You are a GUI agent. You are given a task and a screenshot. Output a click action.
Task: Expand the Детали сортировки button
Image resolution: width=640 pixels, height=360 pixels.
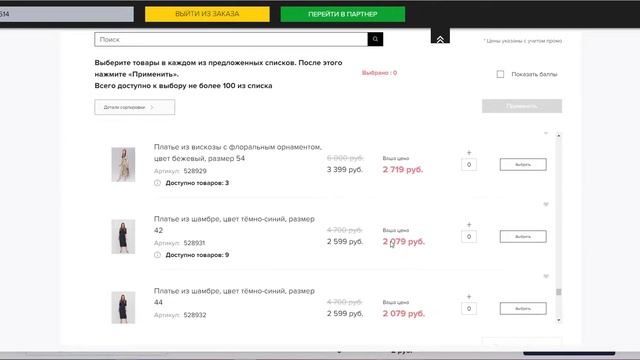pos(135,107)
